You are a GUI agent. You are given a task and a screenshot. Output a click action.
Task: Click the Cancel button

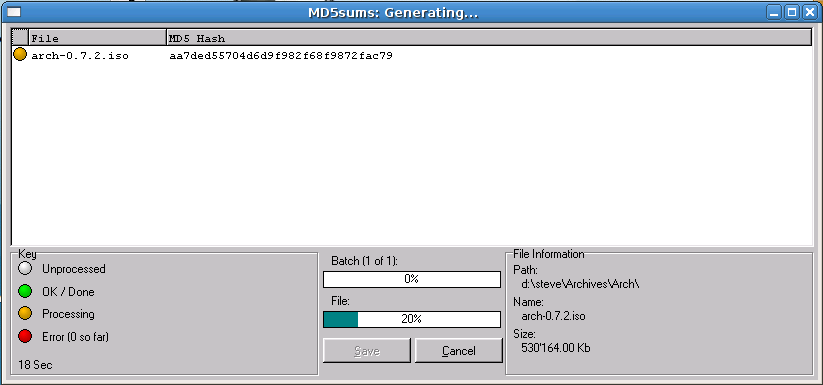[459, 350]
